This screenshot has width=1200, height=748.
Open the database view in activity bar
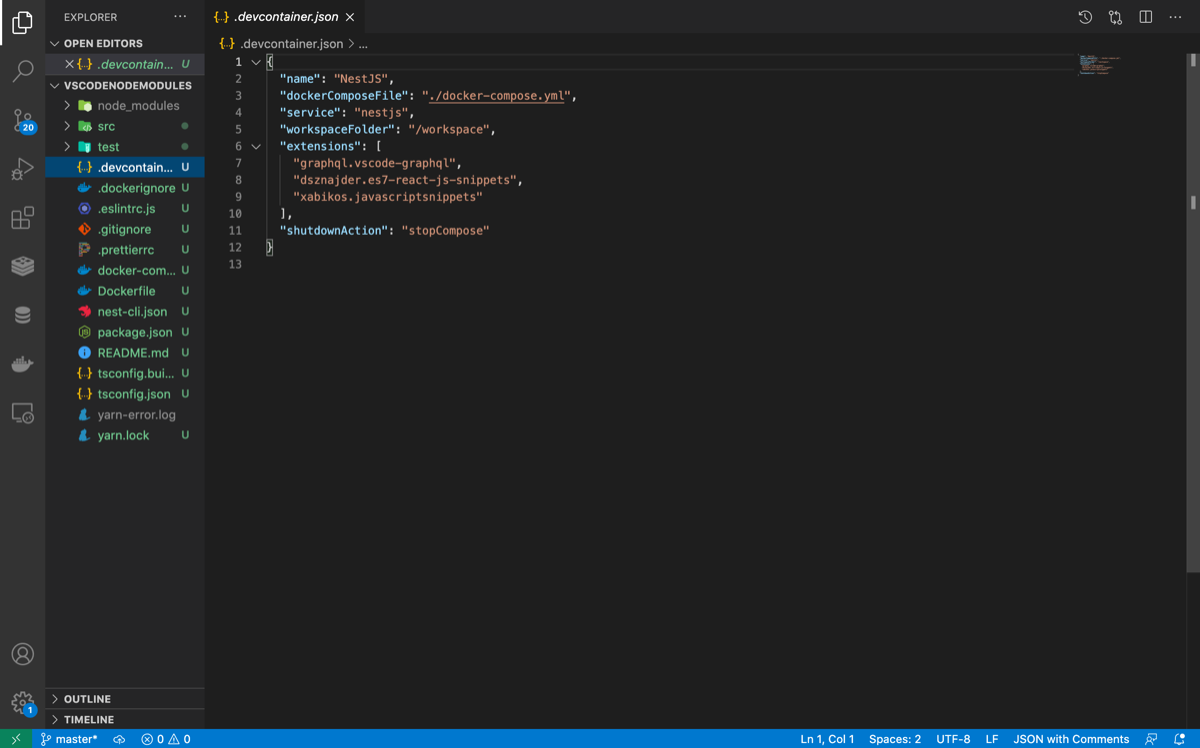coord(22,315)
